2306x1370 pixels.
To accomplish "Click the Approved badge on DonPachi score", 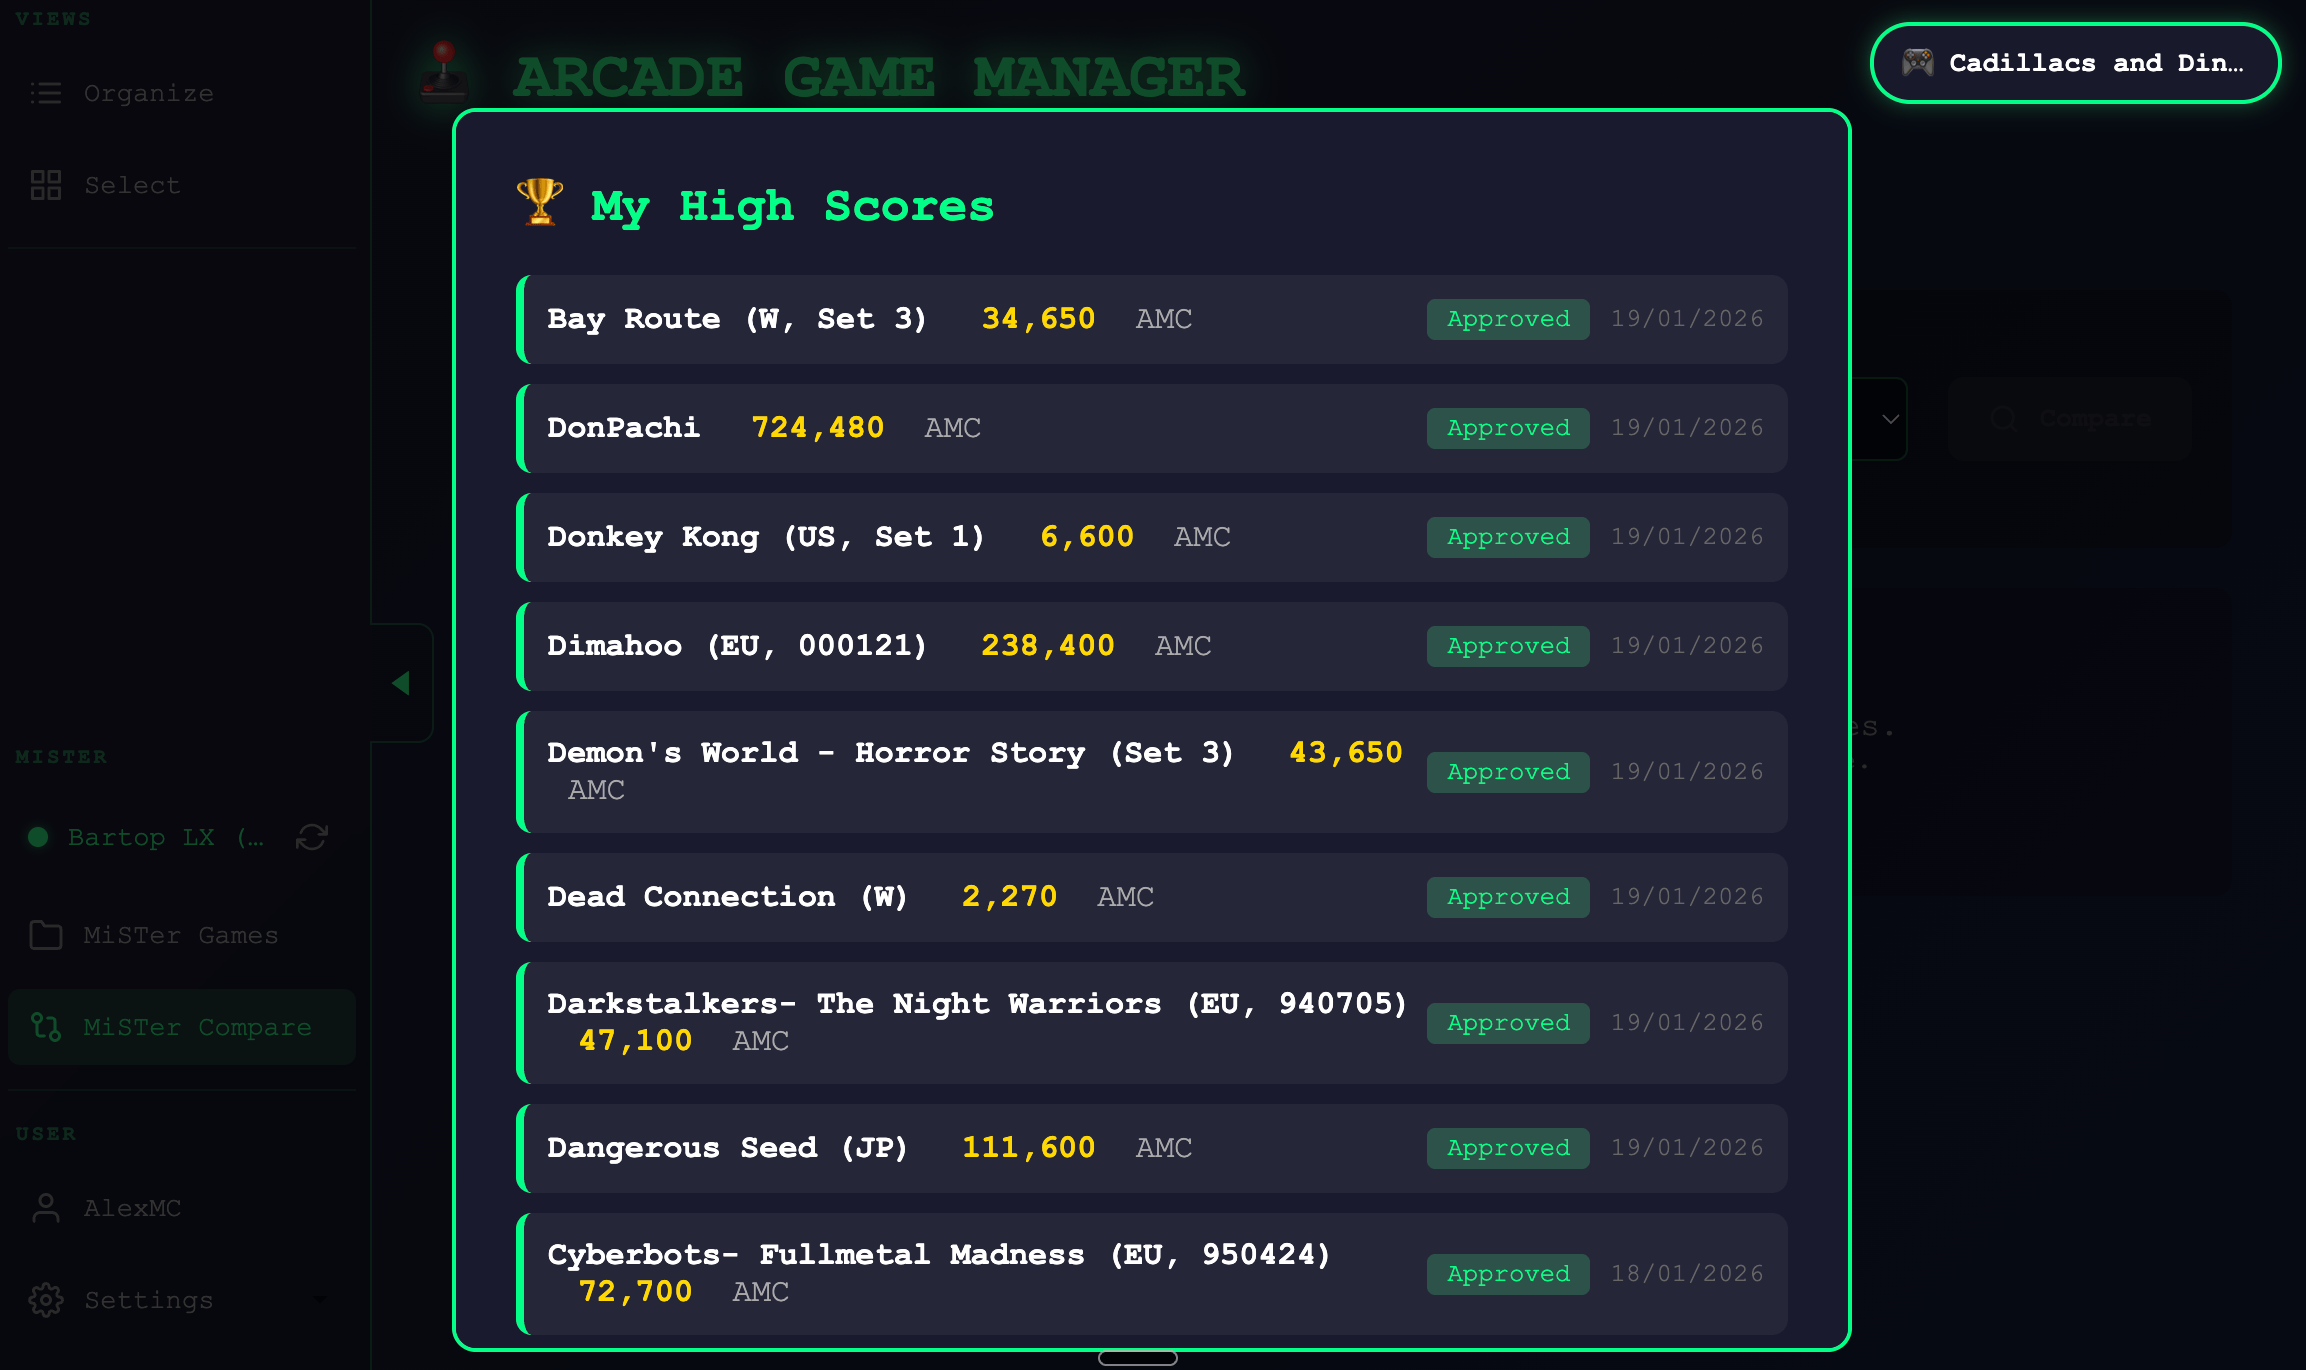I will pyautogui.click(x=1507, y=428).
